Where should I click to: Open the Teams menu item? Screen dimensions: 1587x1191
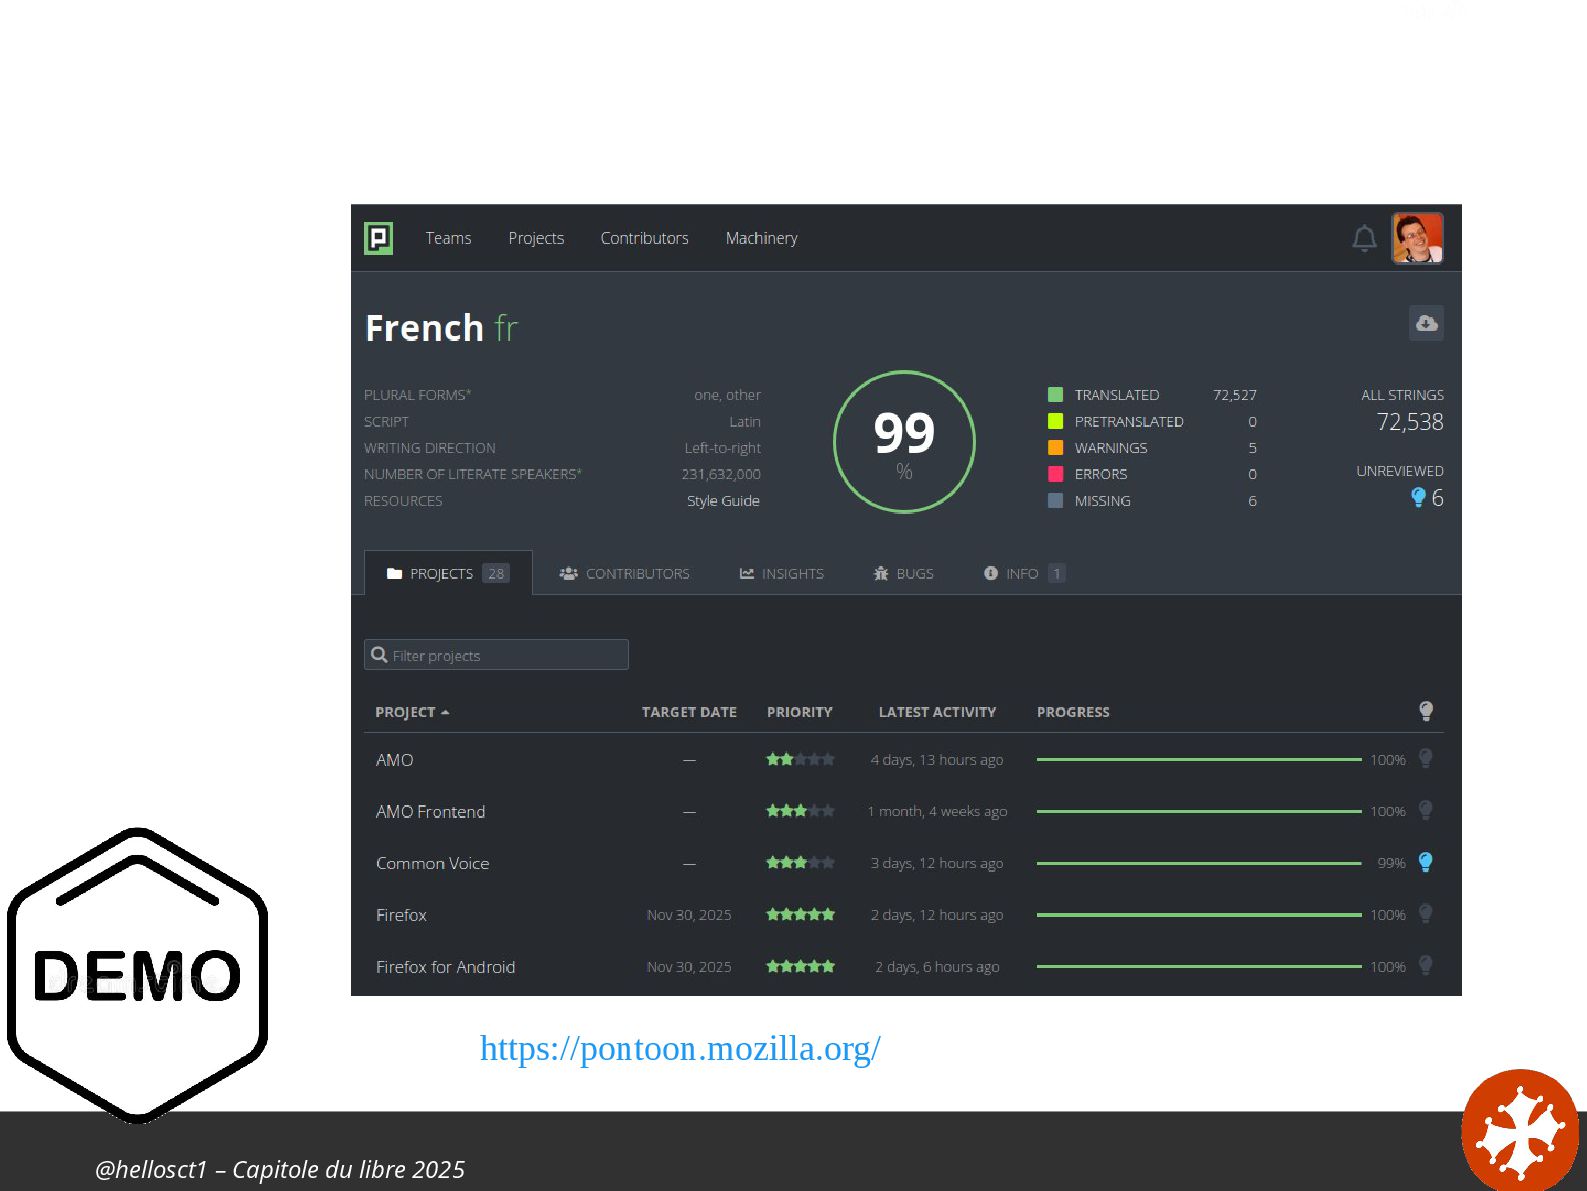click(x=448, y=238)
